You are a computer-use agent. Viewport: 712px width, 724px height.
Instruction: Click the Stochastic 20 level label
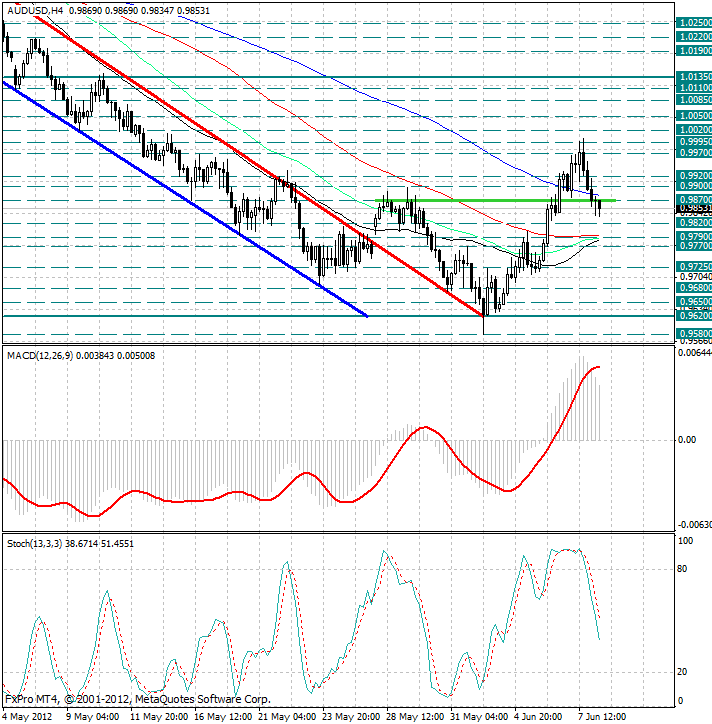click(682, 672)
